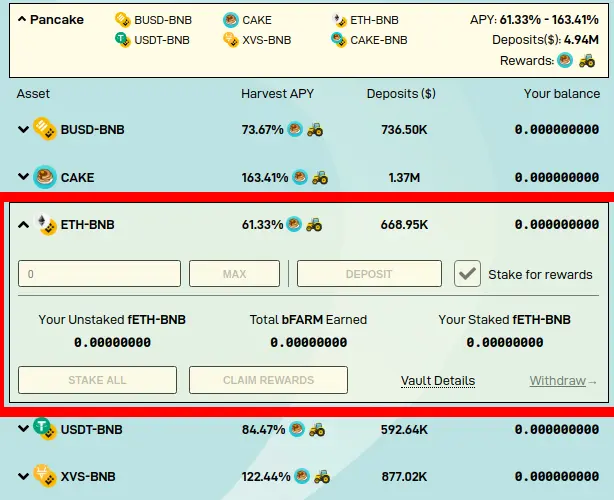The width and height of the screenshot is (614, 500).
Task: Click the tractor FARM icon next to 73.67%
Action: (x=315, y=129)
